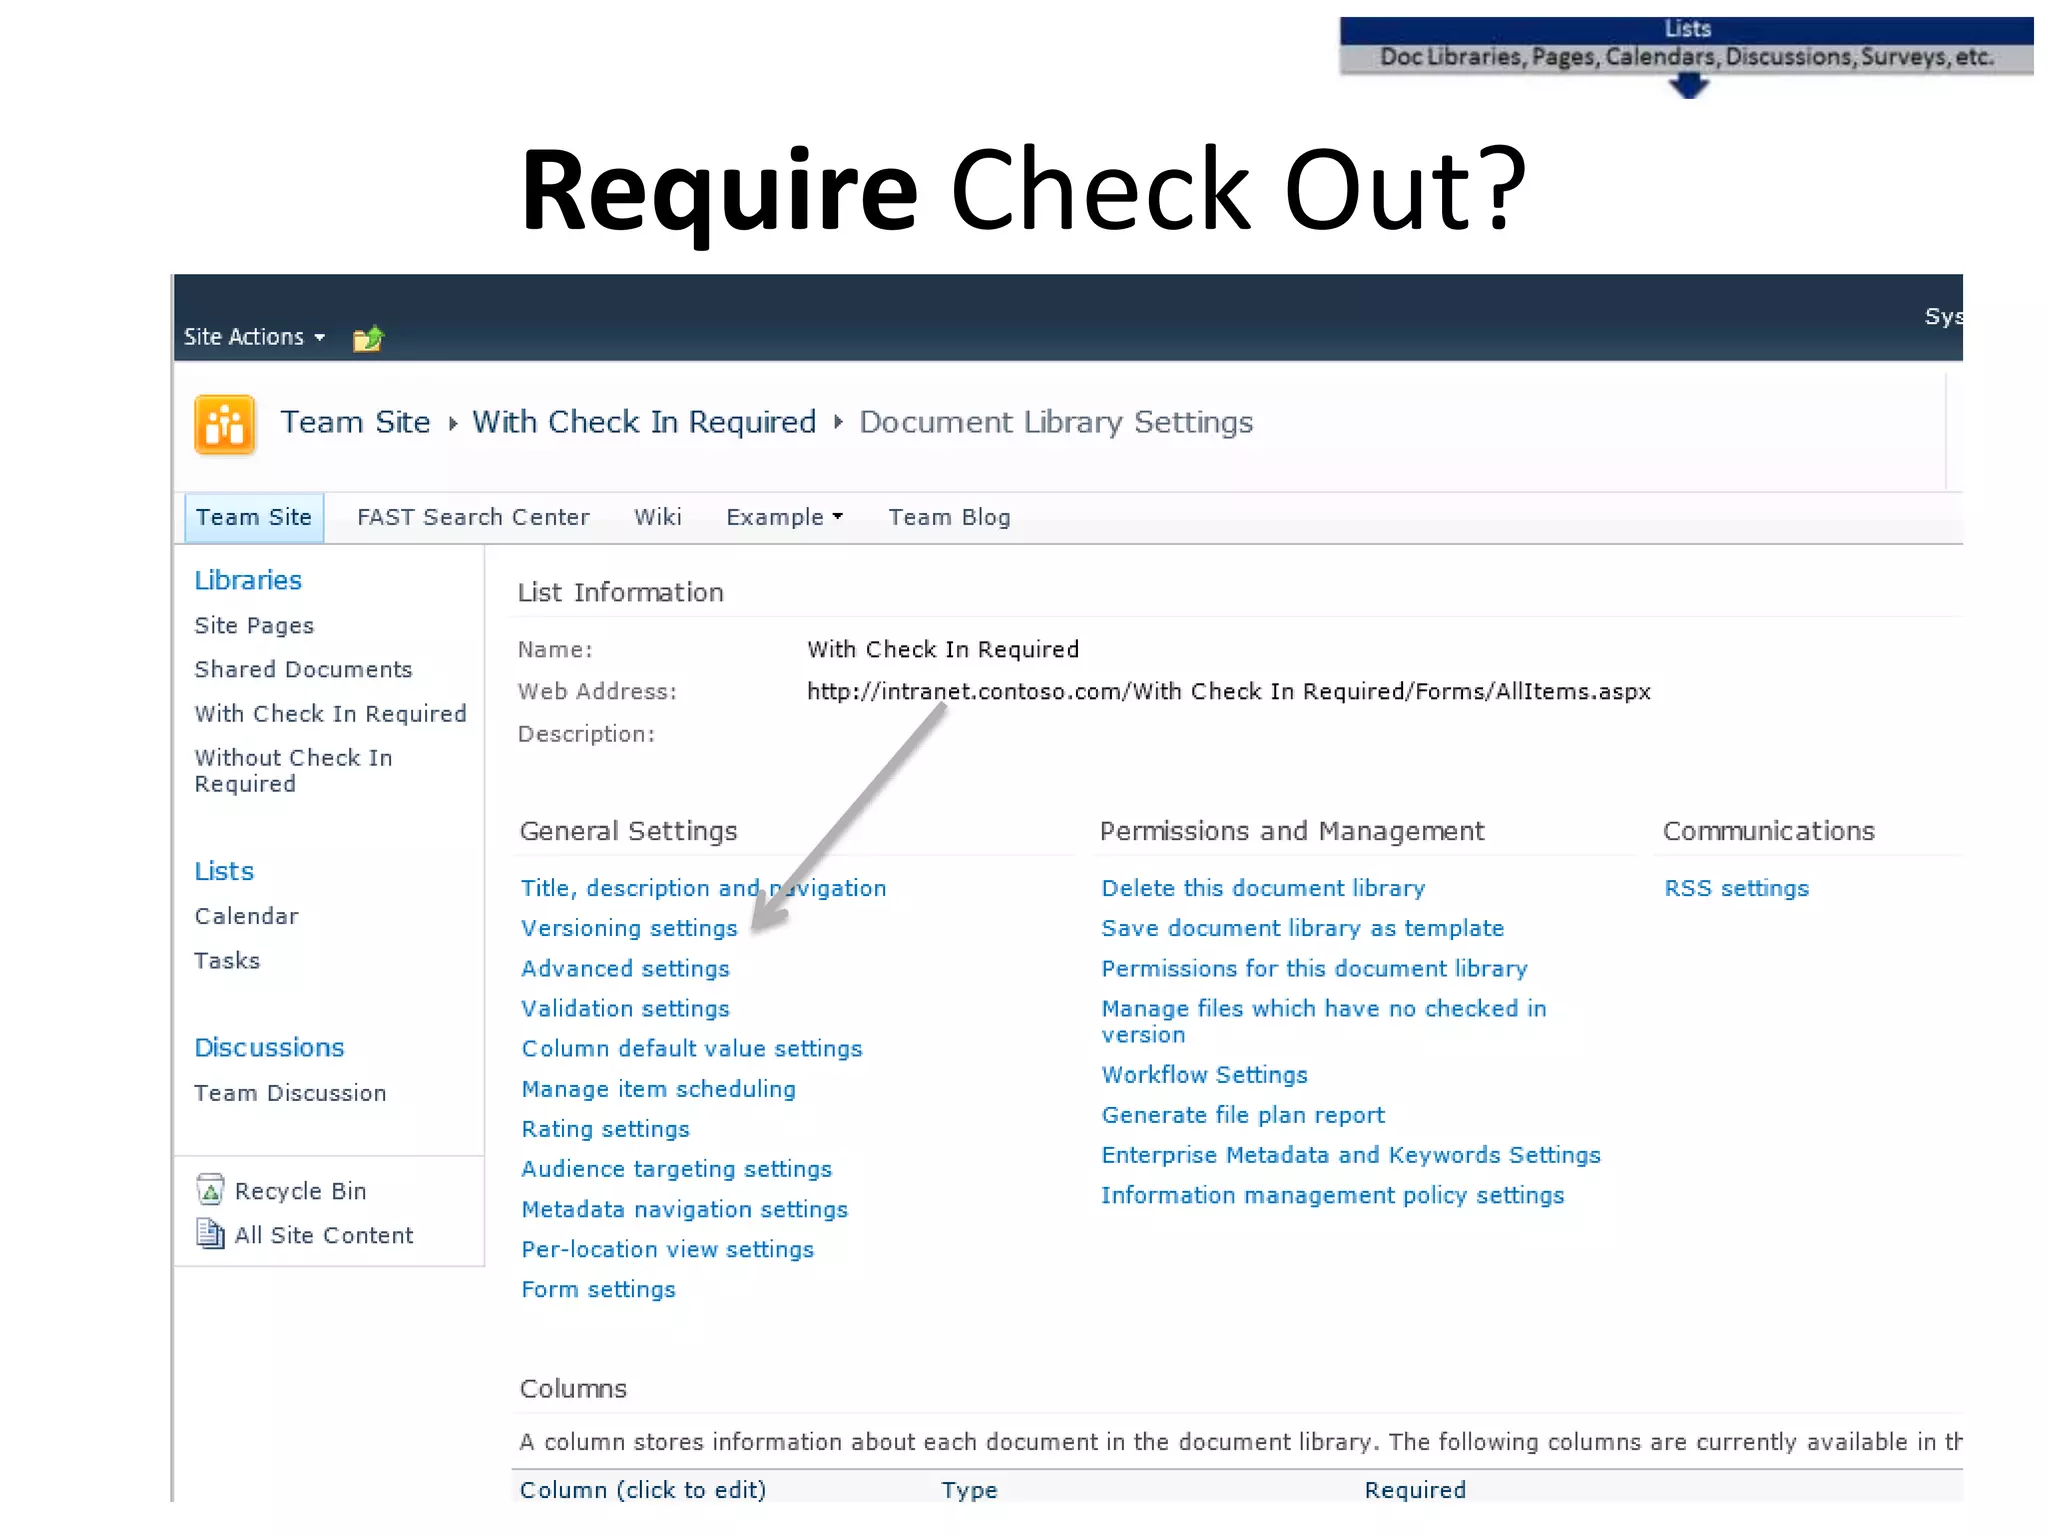The width and height of the screenshot is (2048, 1536).
Task: Click the orange Team Site logo icon
Action: pos(225,424)
